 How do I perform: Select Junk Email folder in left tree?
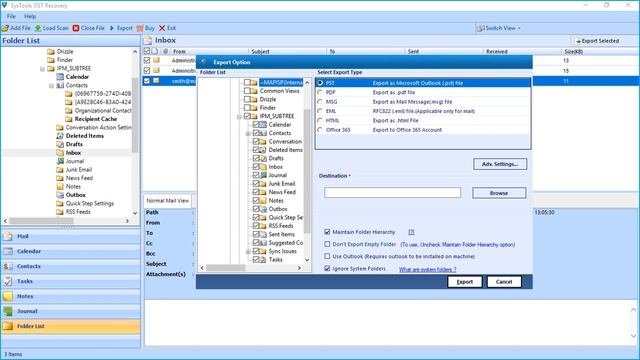(x=79, y=170)
